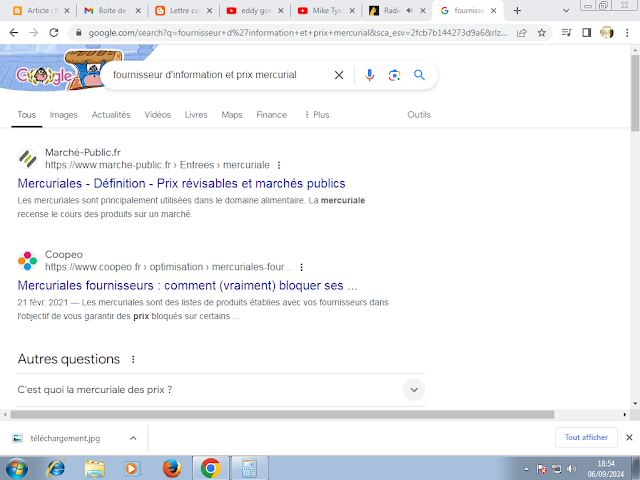
Task: Launch Firefox from the taskbar
Action: (172, 468)
